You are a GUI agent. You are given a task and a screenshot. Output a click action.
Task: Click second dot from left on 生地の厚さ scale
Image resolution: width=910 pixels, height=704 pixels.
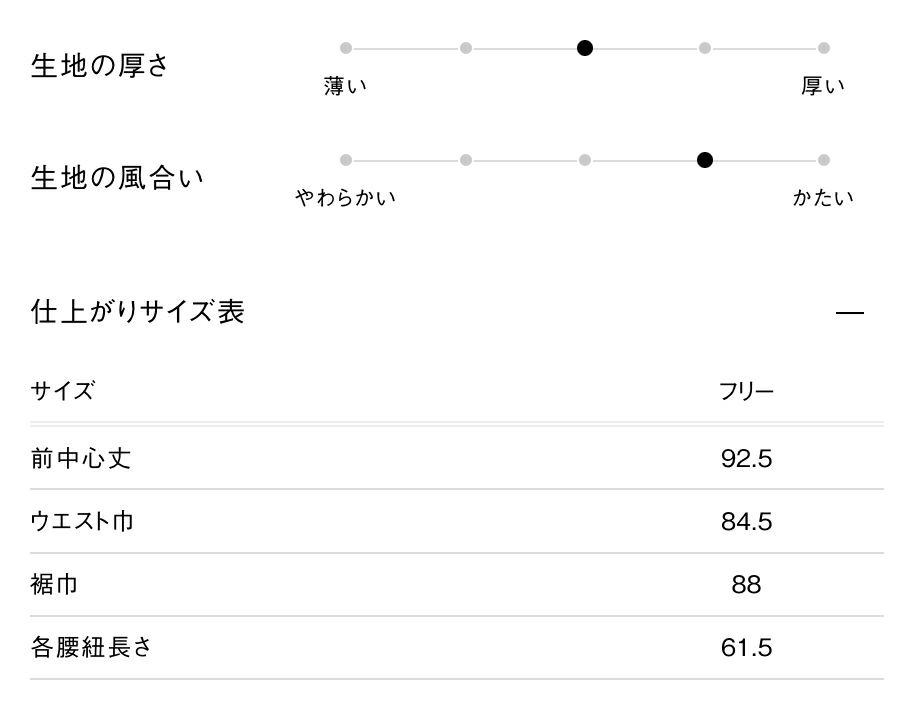coord(466,48)
